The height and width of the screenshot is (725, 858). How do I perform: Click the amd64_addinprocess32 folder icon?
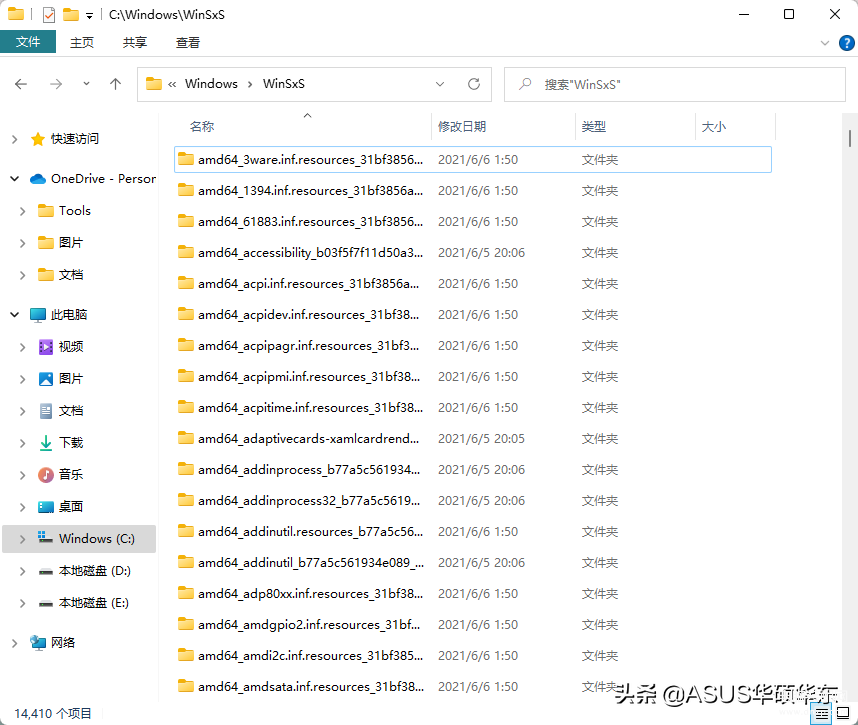pos(186,500)
